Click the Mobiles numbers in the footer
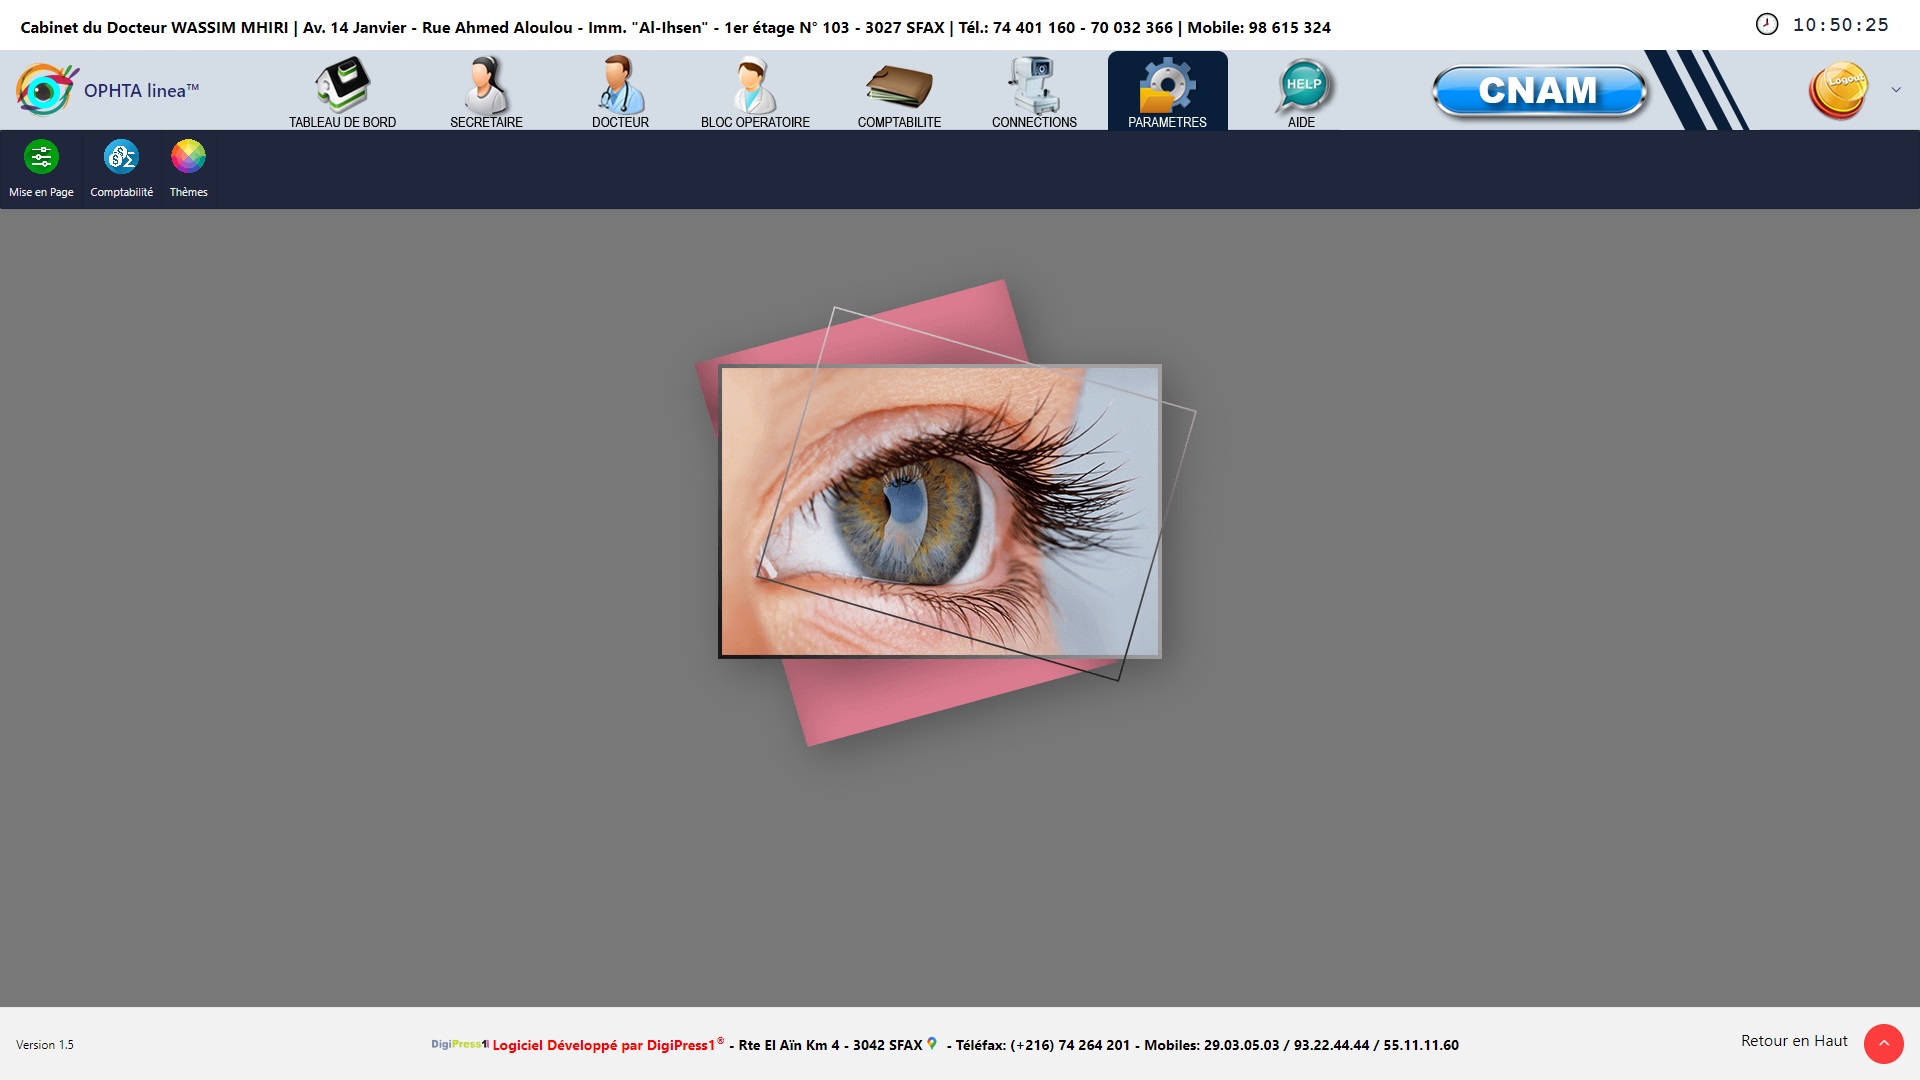Viewport: 1920px width, 1080px height. click(x=1301, y=1045)
